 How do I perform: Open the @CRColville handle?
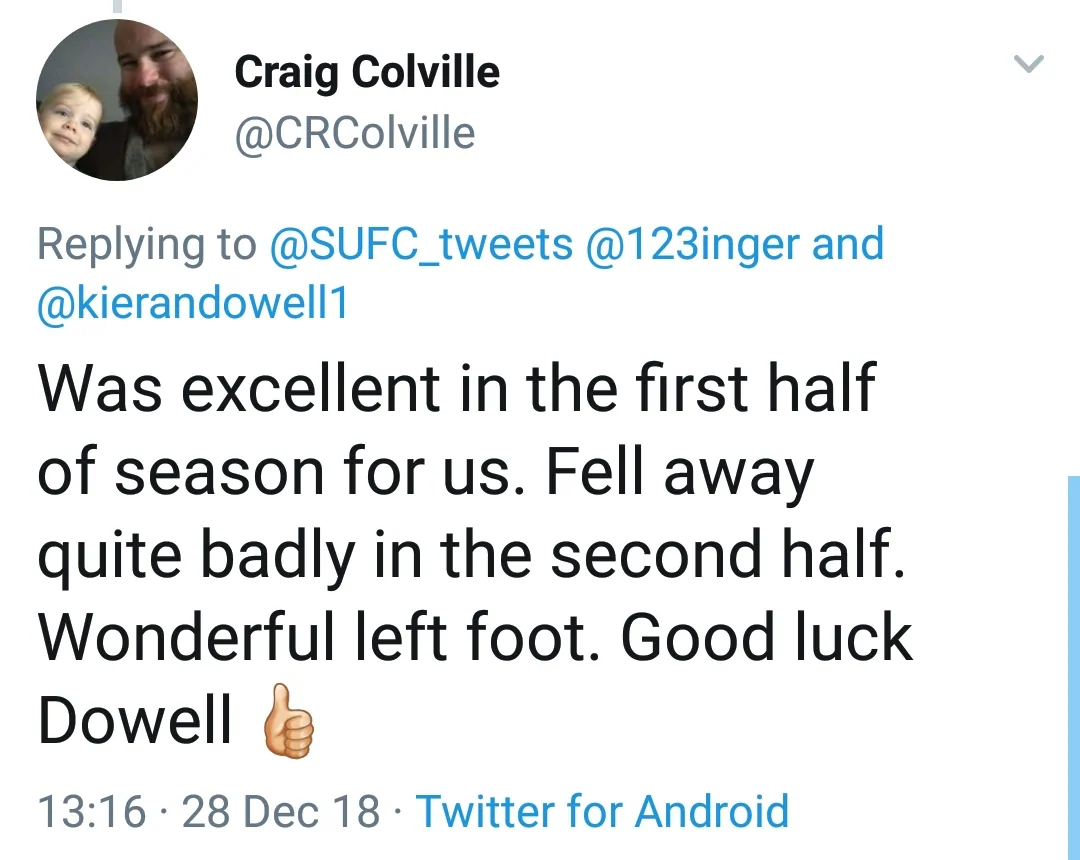[354, 133]
